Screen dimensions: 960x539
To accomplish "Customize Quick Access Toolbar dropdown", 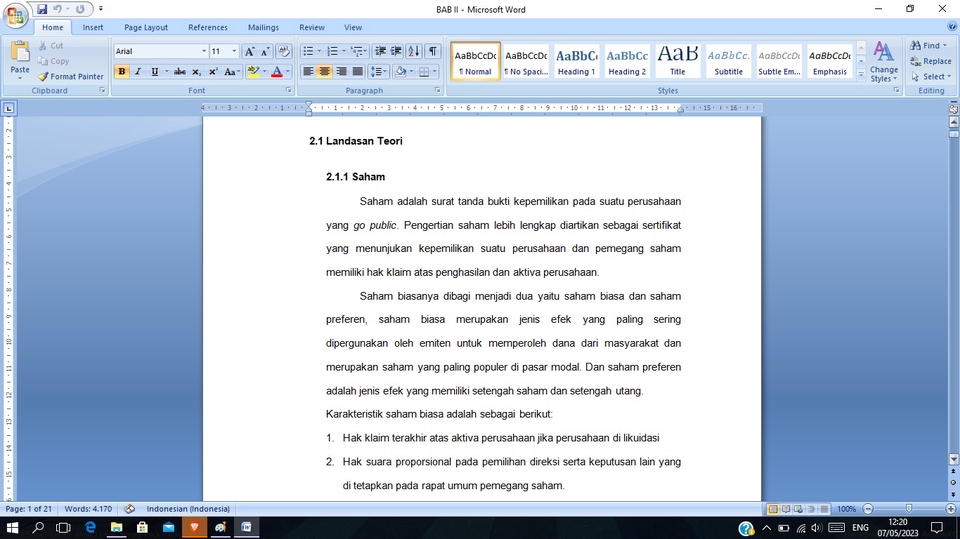I will [101, 9].
